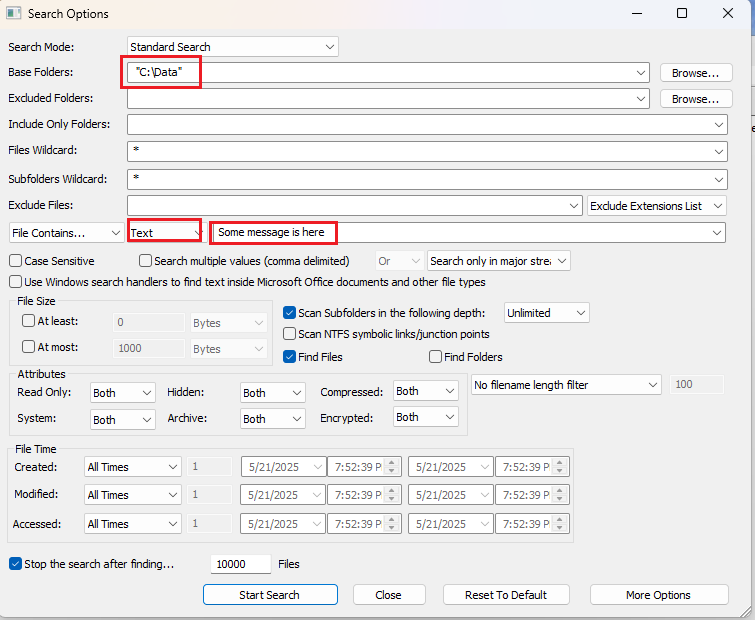The height and width of the screenshot is (620, 755).
Task: Click Browse button for Base Folders
Action: (x=696, y=73)
